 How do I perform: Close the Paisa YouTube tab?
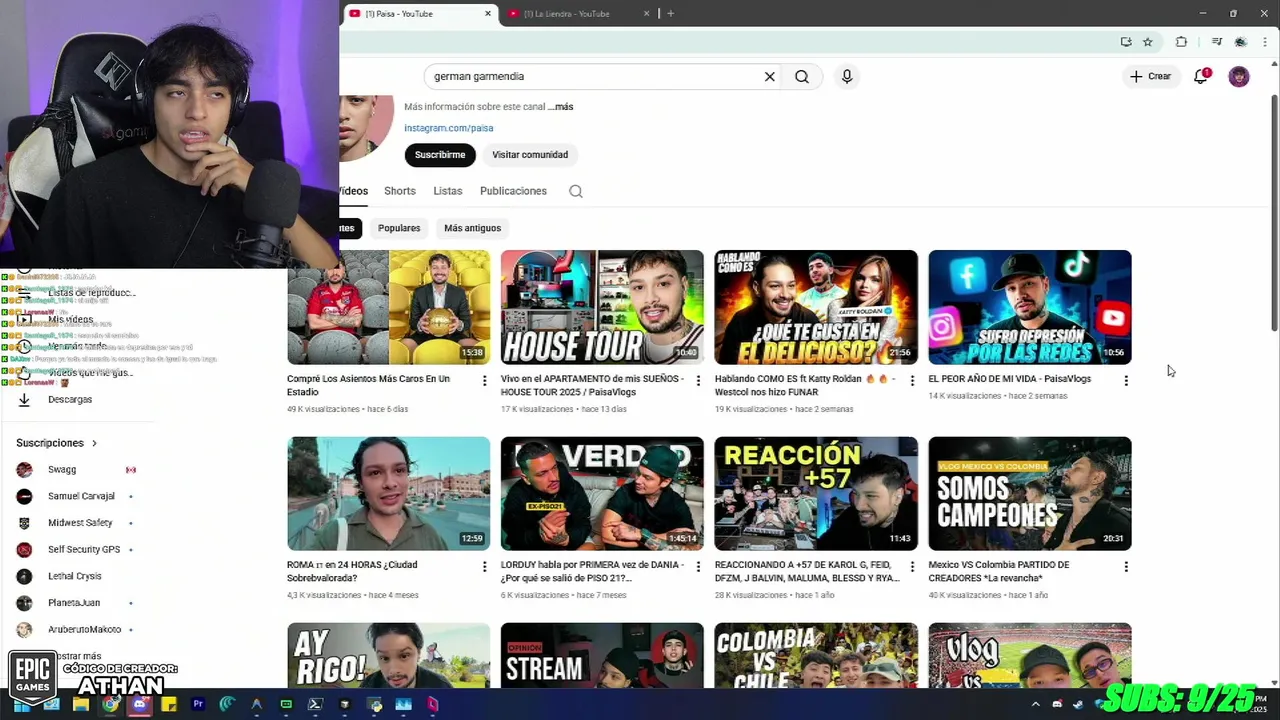488,13
